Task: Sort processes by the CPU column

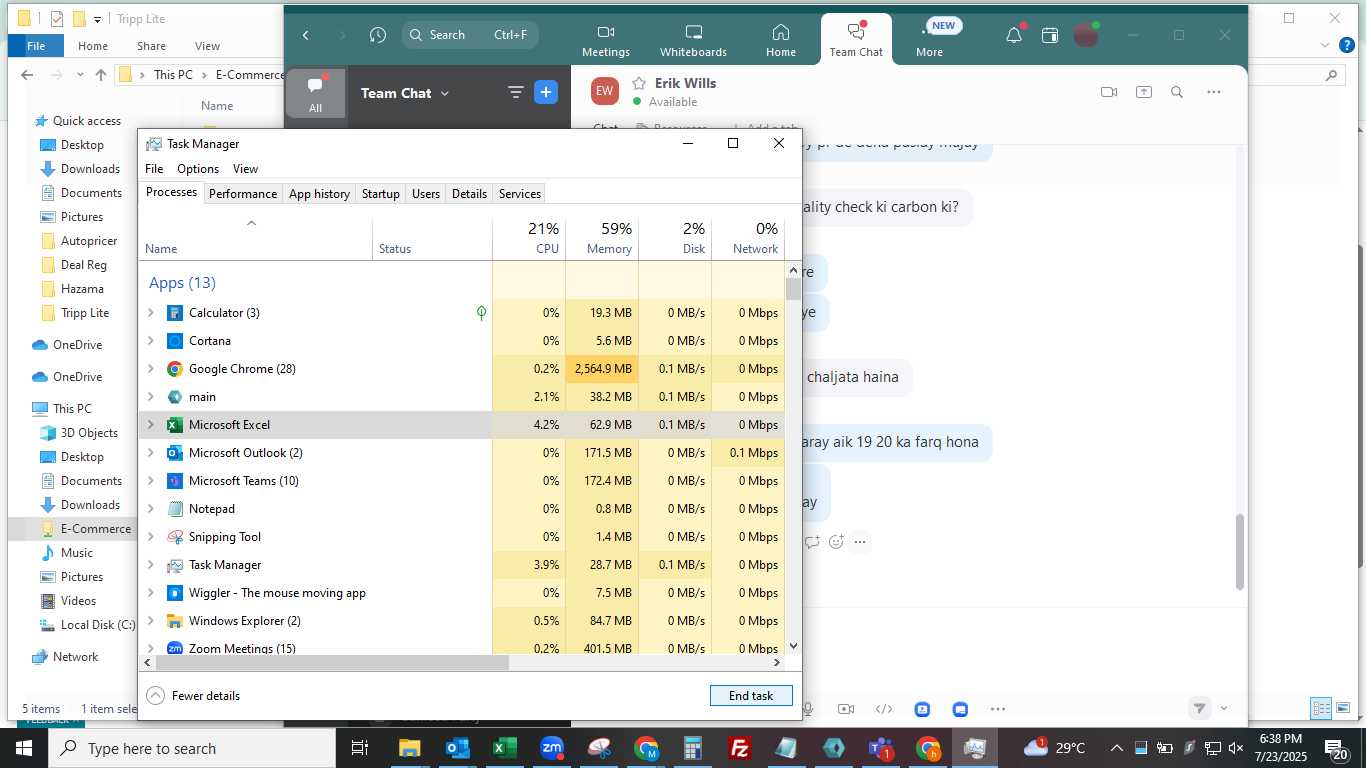Action: pyautogui.click(x=529, y=238)
